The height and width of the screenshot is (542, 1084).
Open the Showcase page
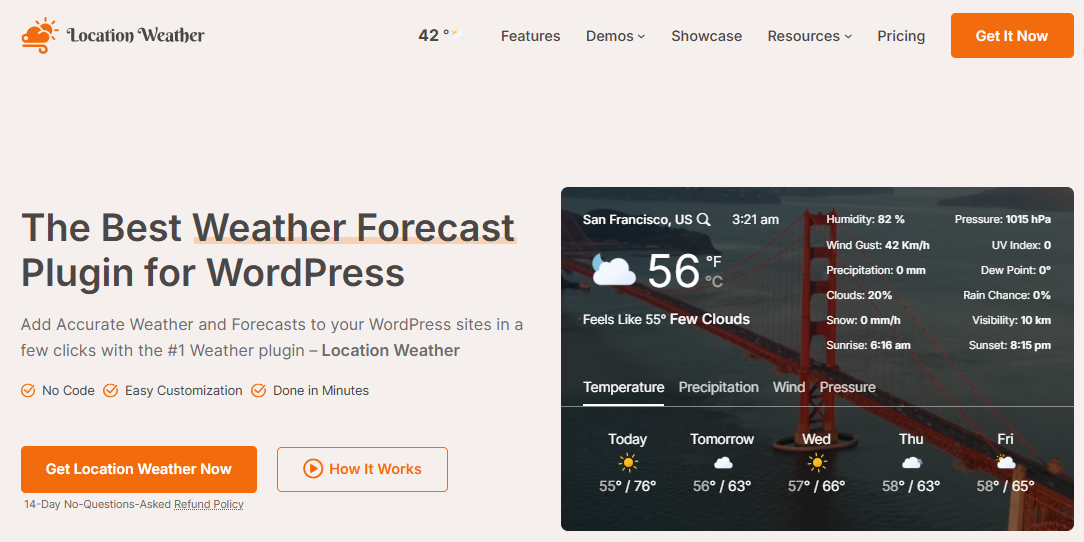(707, 36)
